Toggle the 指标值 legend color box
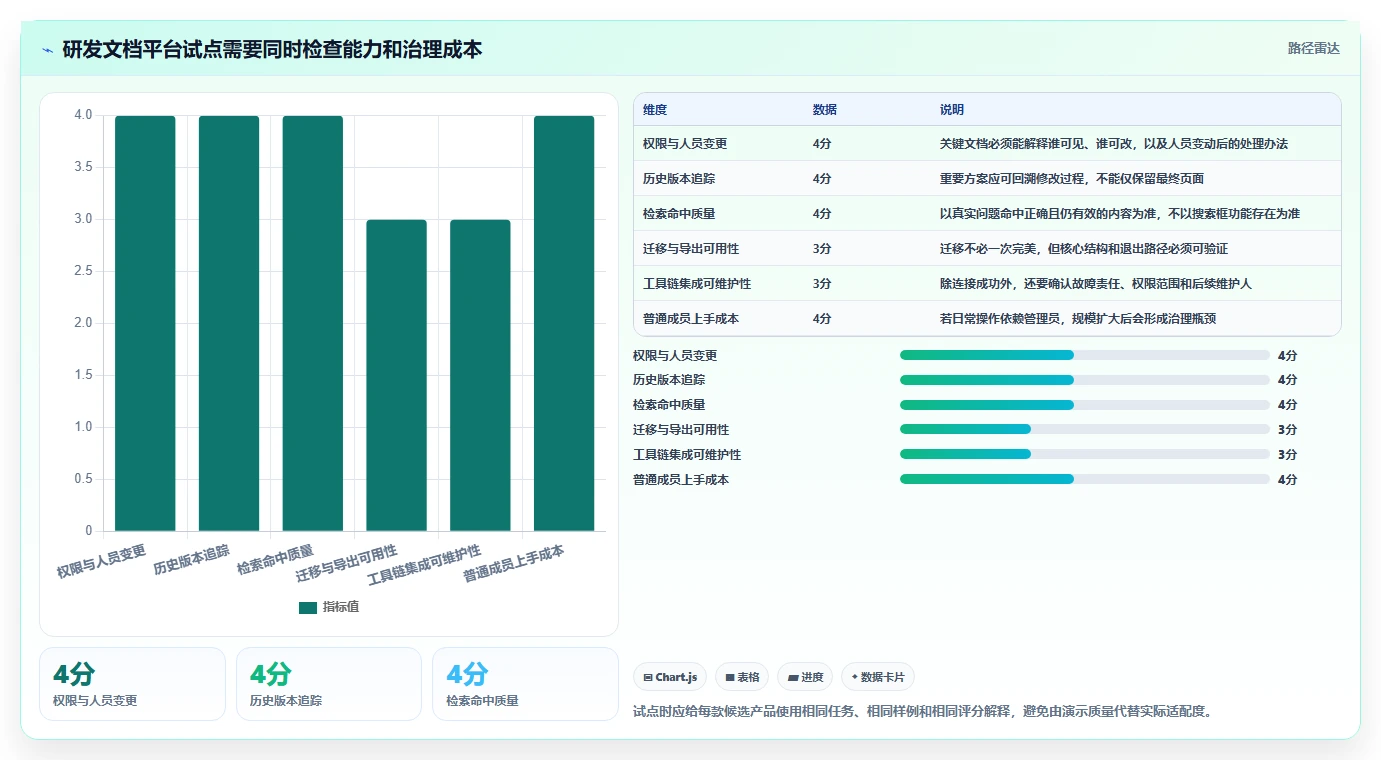 click(308, 607)
